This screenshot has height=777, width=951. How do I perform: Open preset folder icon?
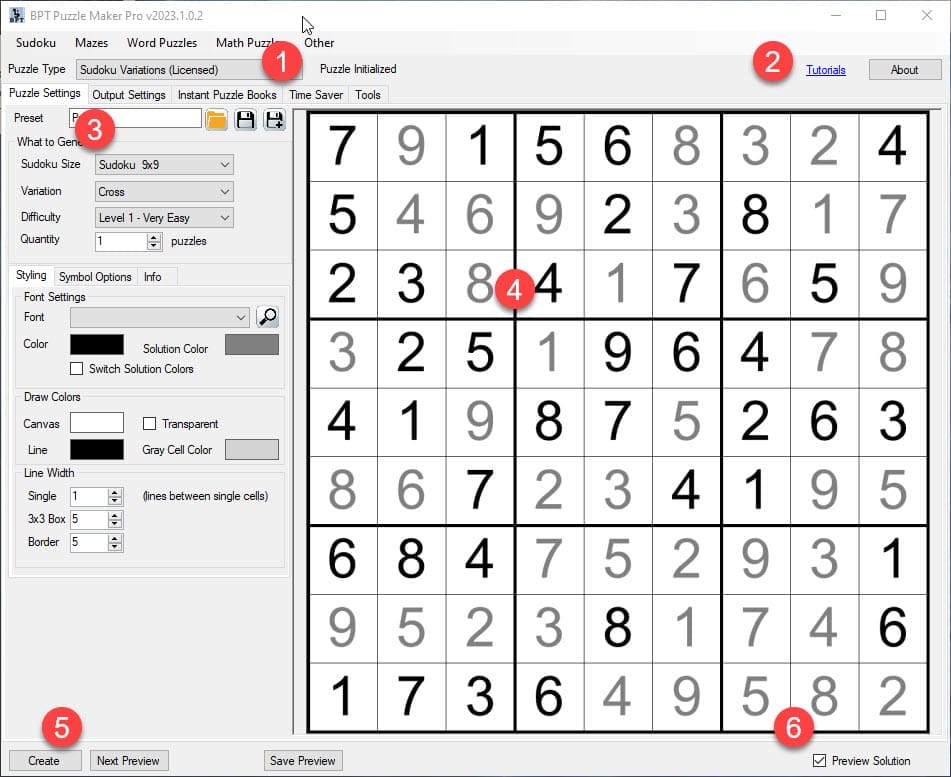coord(217,119)
